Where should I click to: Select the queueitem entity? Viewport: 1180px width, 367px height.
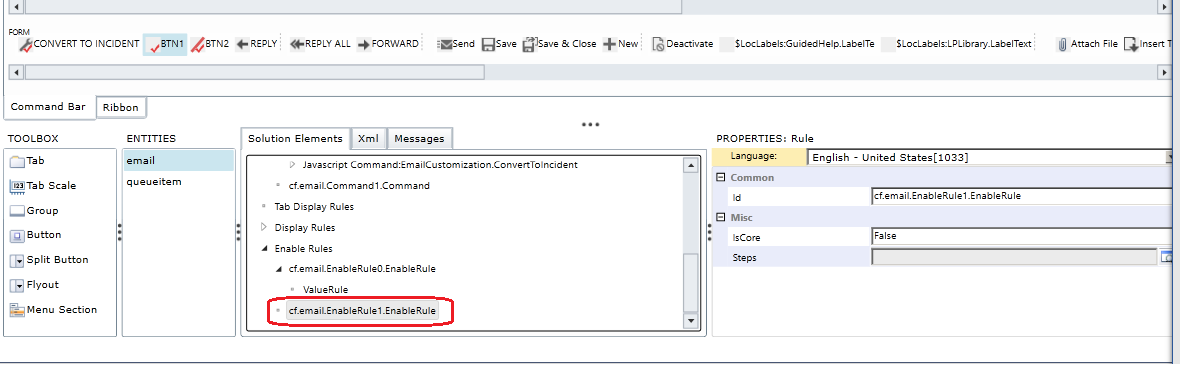tap(178, 181)
